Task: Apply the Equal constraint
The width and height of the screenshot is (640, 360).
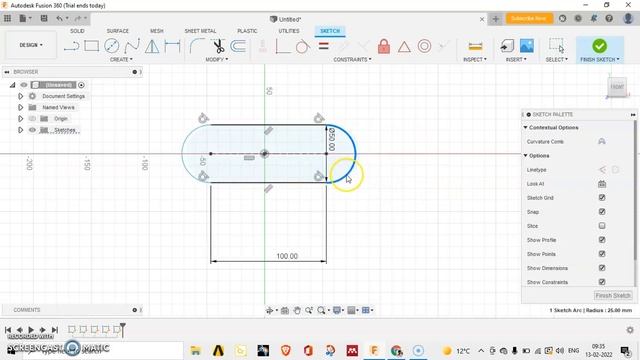Action: (324, 46)
